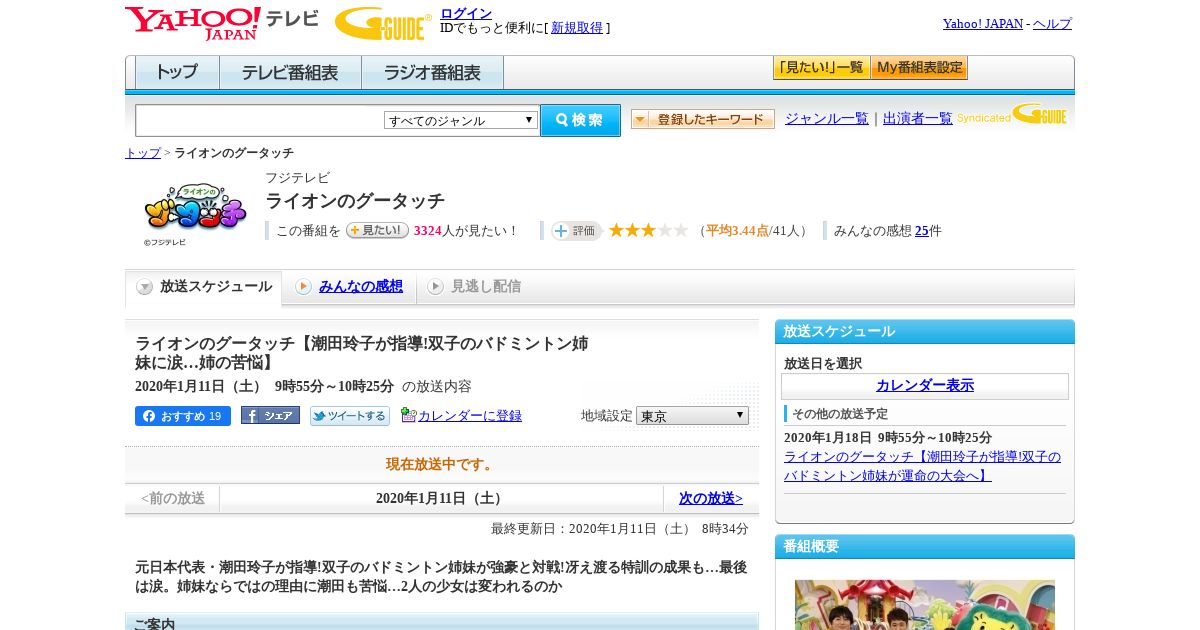Click the keyword search input field

260,120
